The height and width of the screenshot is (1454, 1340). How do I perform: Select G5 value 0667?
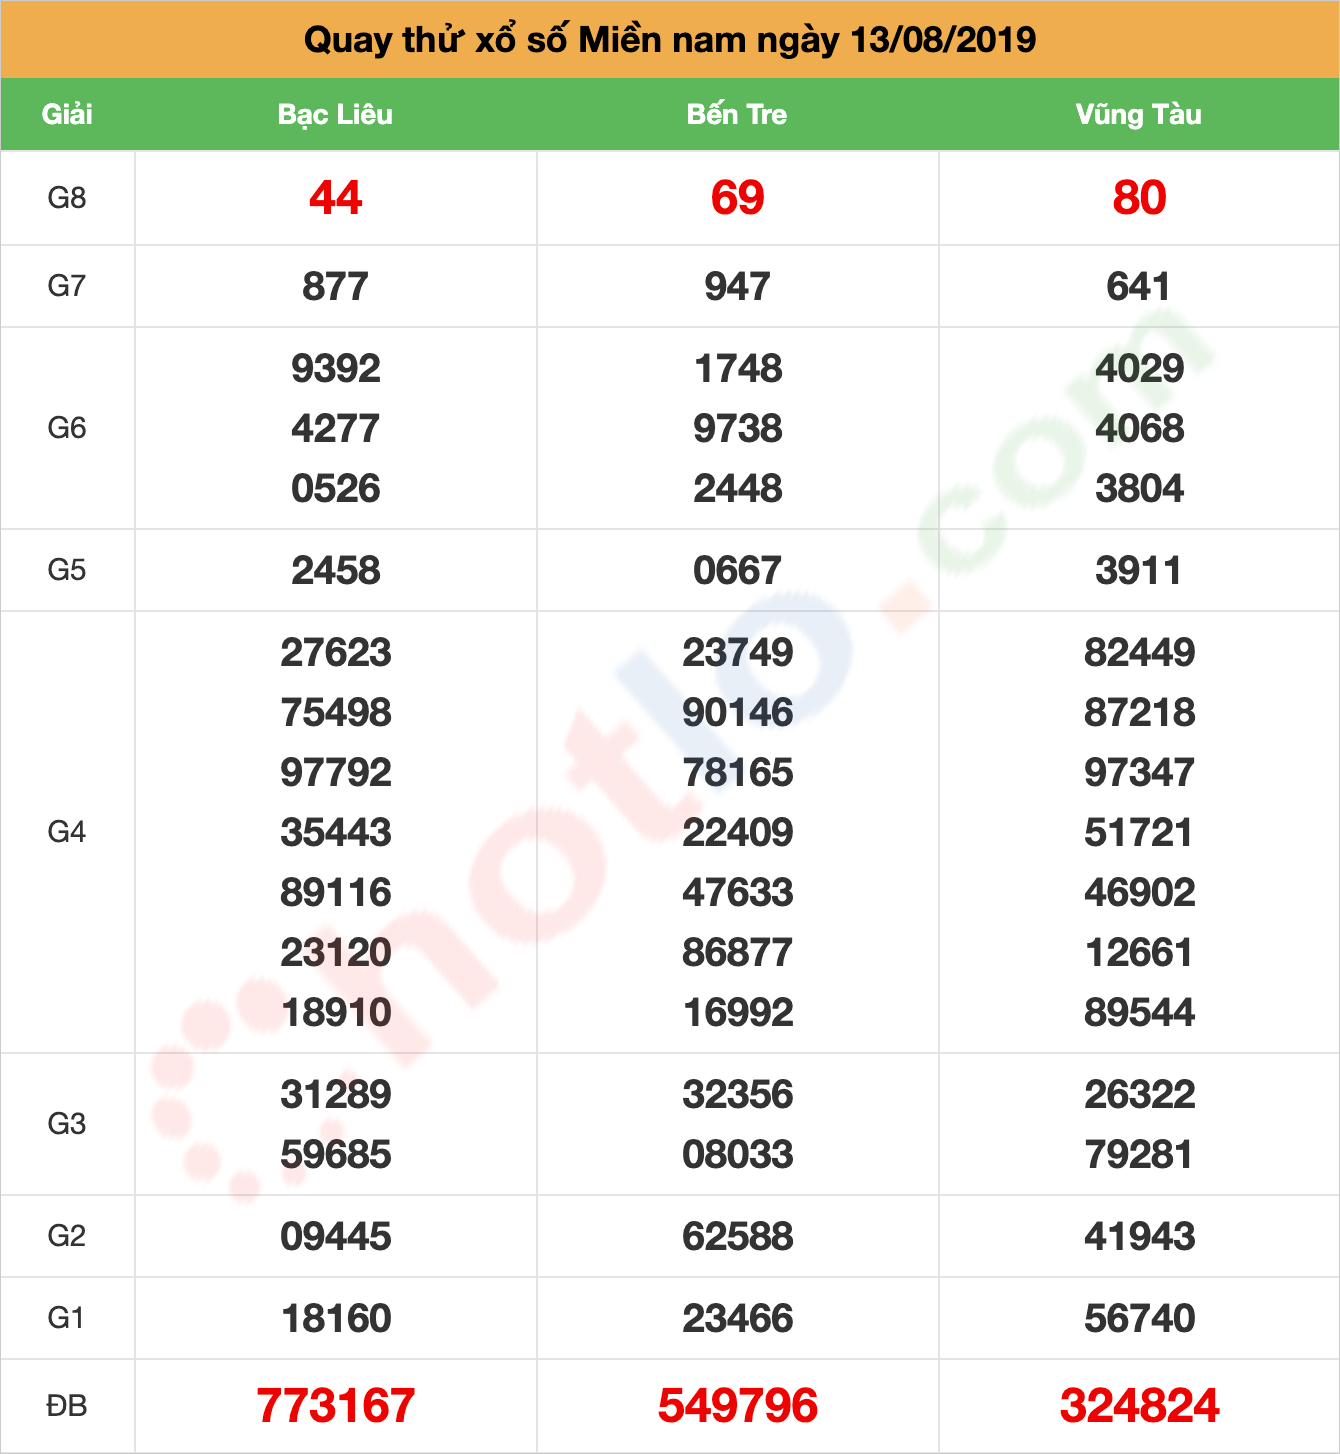[x=737, y=571]
